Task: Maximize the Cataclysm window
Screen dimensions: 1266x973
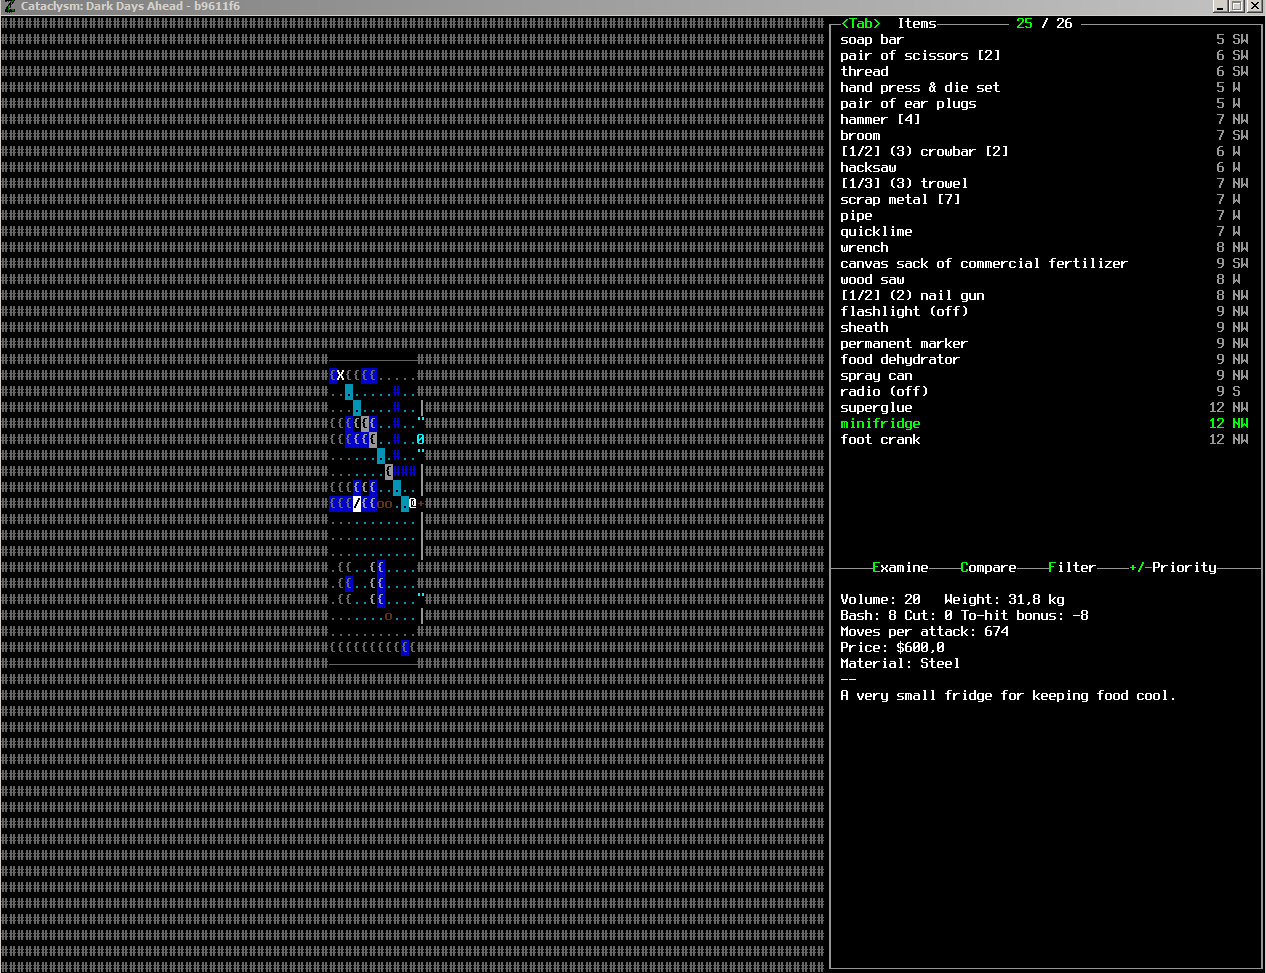Action: click(1237, 6)
